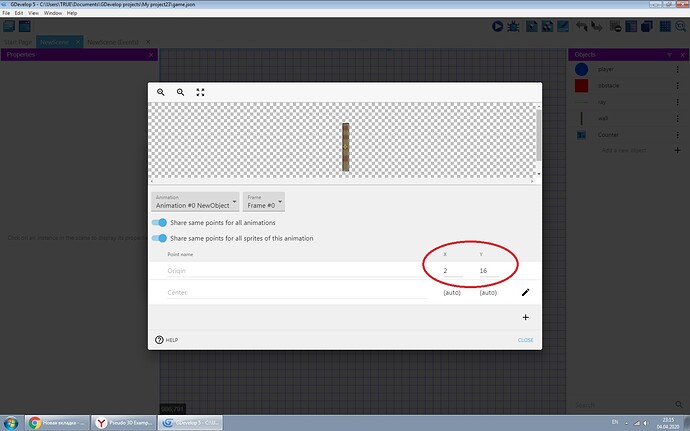Redo the last change

597,26
